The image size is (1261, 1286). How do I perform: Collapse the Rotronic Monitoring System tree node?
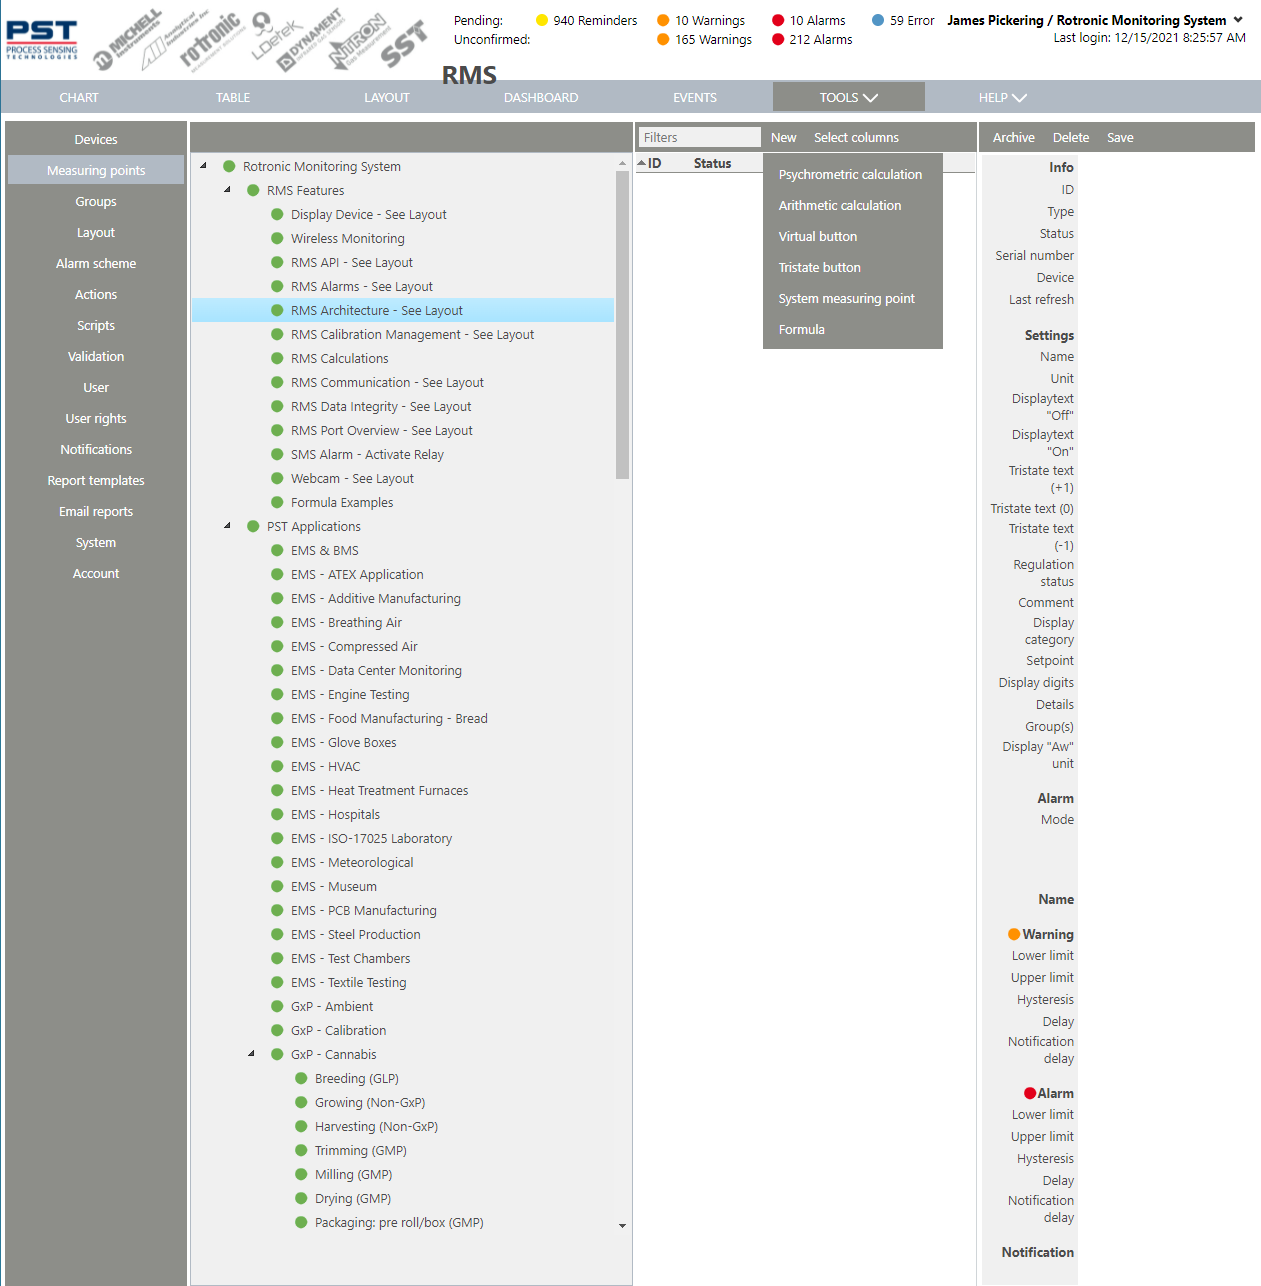pyautogui.click(x=203, y=166)
